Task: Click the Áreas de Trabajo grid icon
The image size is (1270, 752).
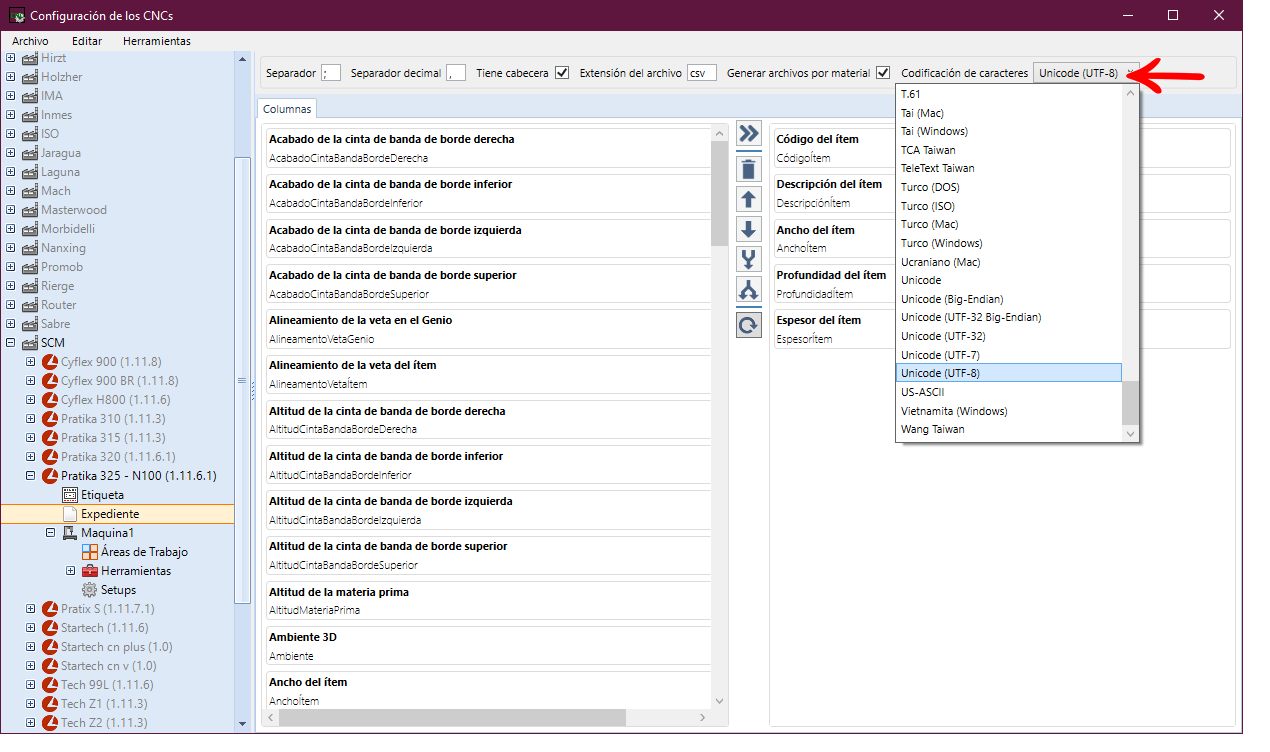Action: coord(90,552)
